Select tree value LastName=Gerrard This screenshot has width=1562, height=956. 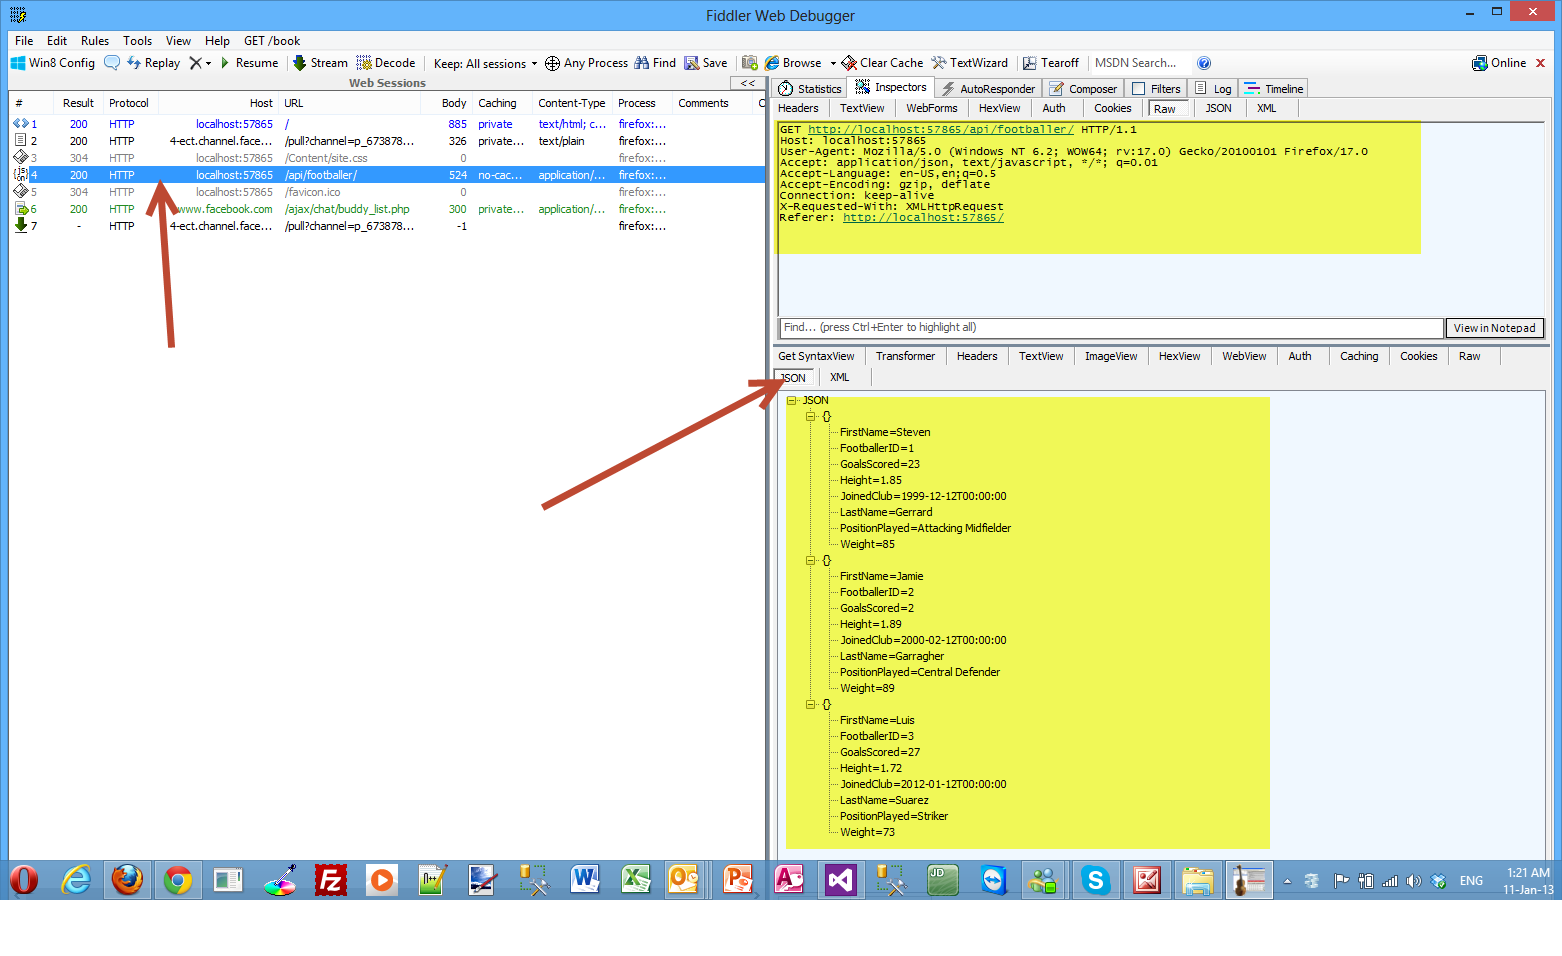click(886, 512)
